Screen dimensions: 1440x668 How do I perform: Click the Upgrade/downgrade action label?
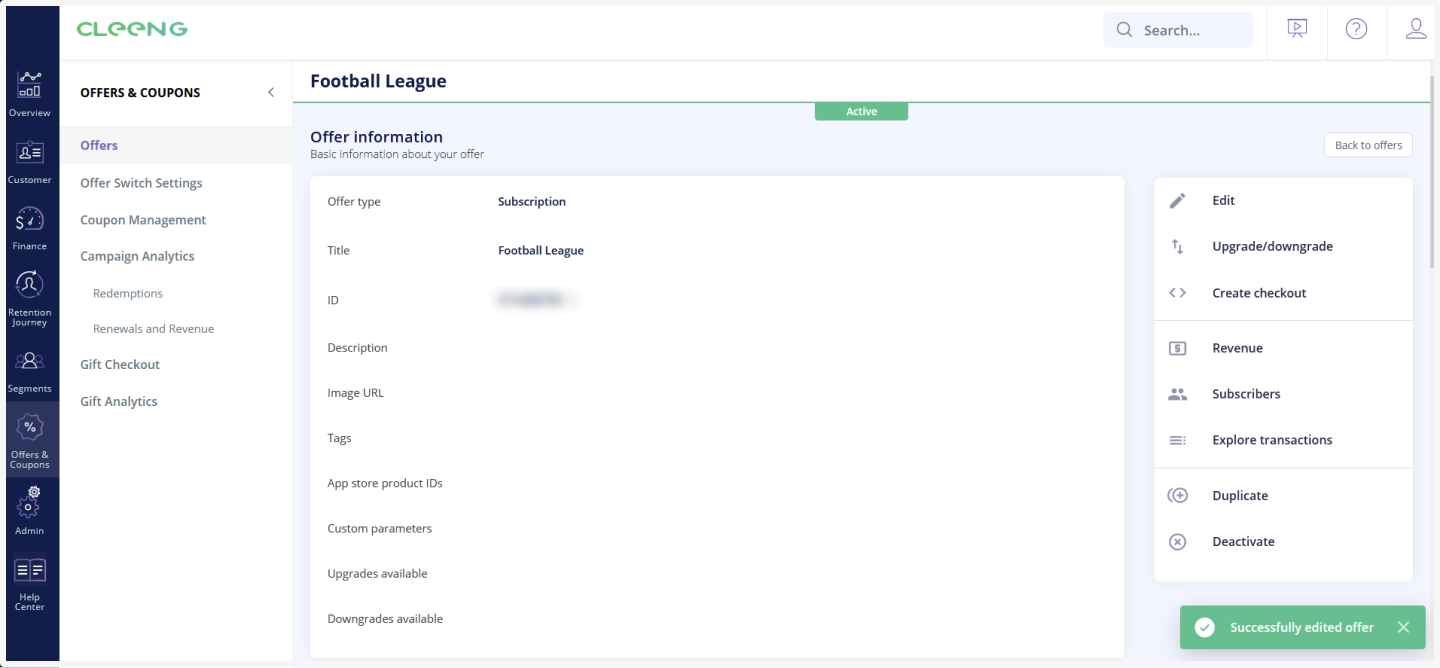tap(1272, 247)
